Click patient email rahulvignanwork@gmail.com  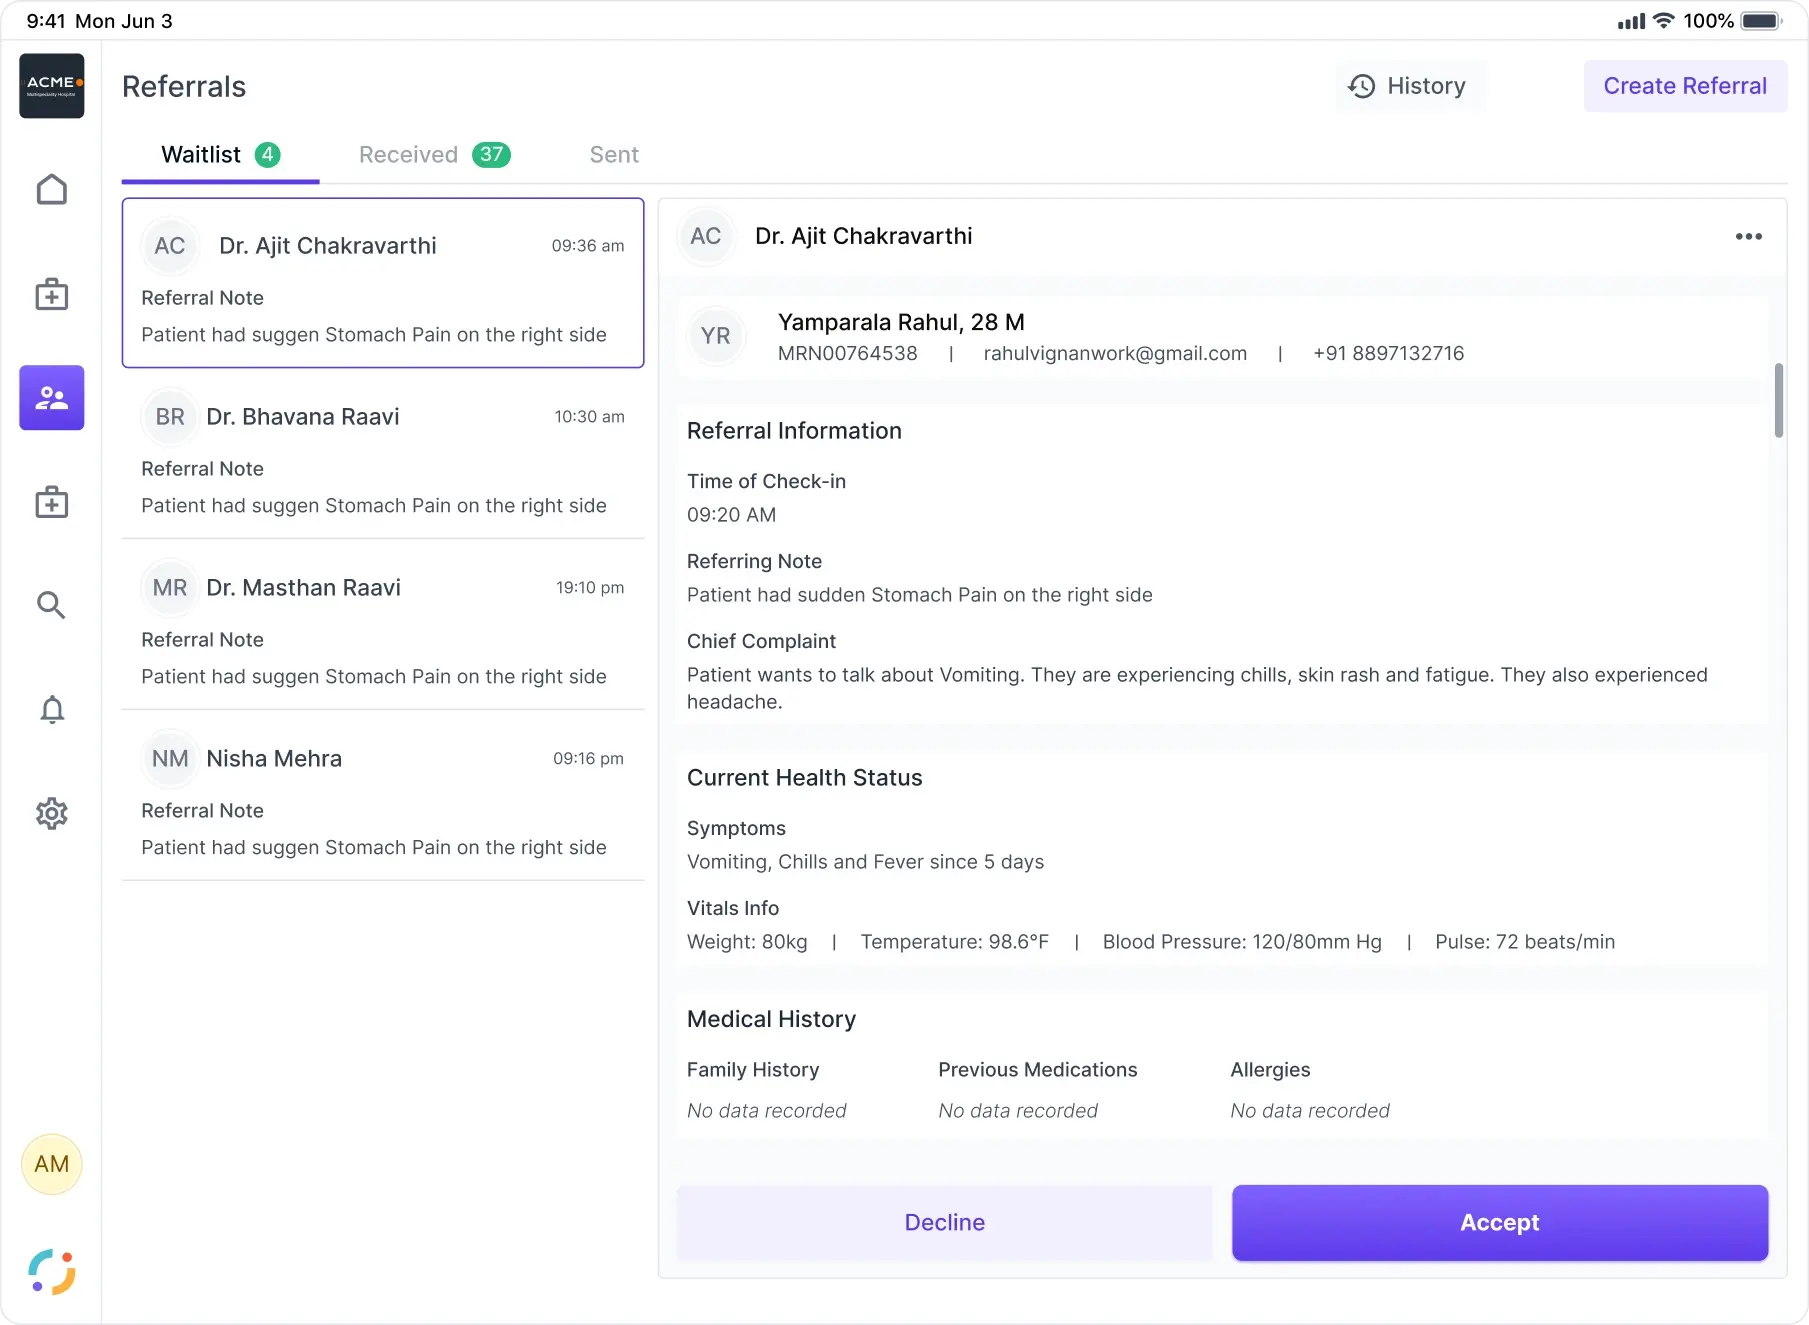coord(1115,354)
